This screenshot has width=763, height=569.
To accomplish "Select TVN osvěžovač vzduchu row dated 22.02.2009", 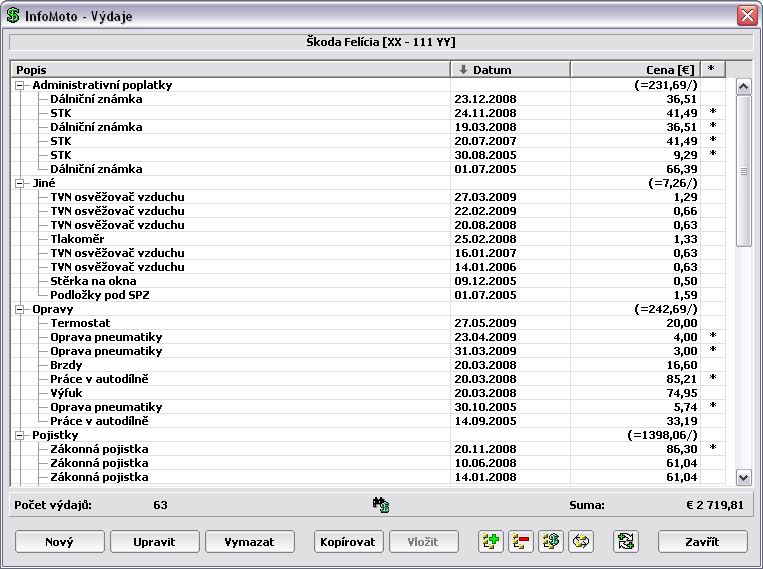I will tap(368, 211).
